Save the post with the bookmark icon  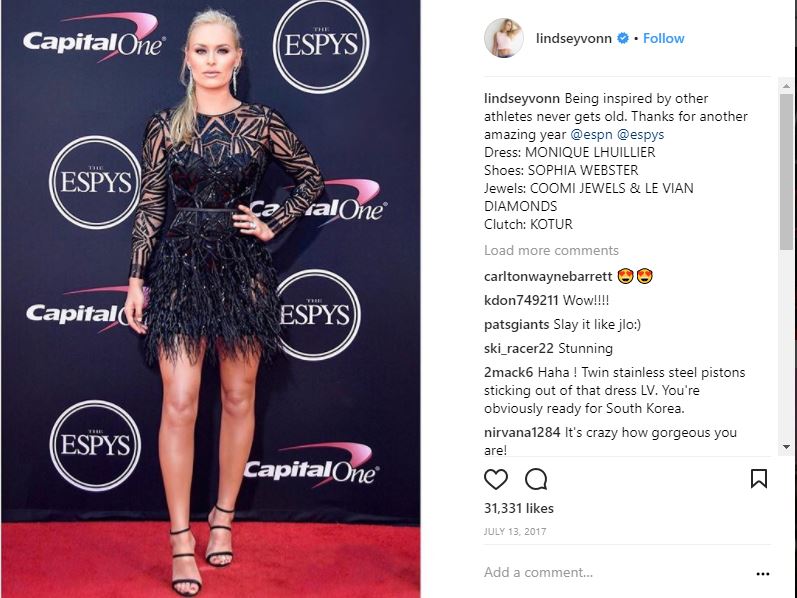(758, 479)
